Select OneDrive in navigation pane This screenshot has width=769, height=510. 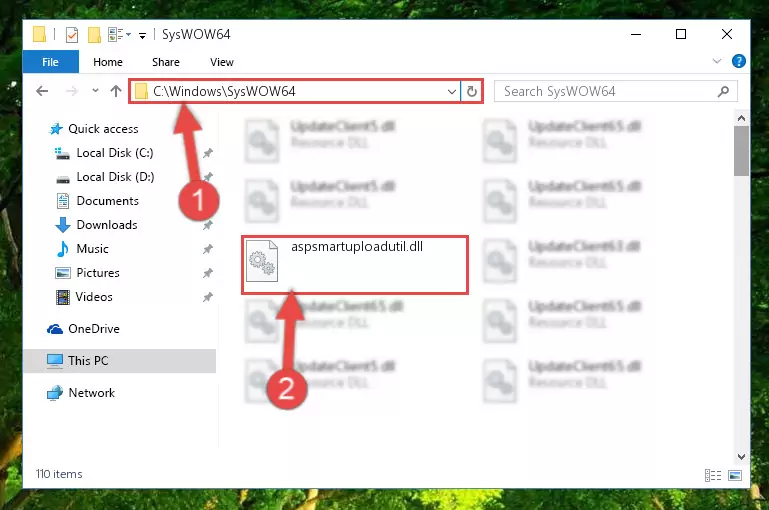point(94,329)
